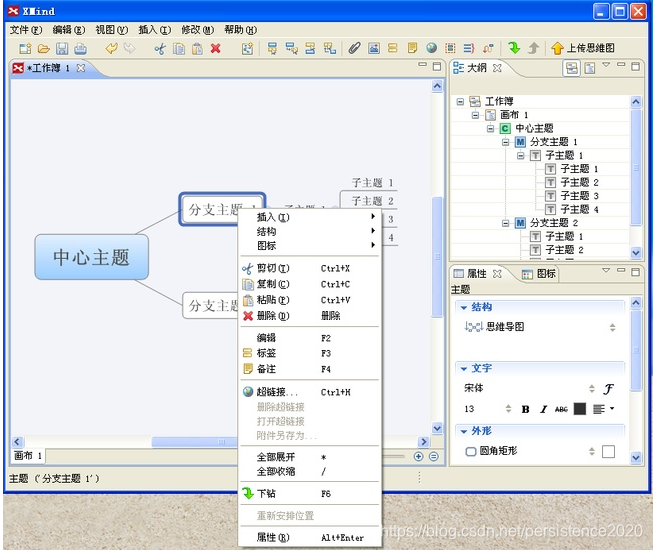
Task: Click the Notes toolbar icon
Action: tap(412, 48)
